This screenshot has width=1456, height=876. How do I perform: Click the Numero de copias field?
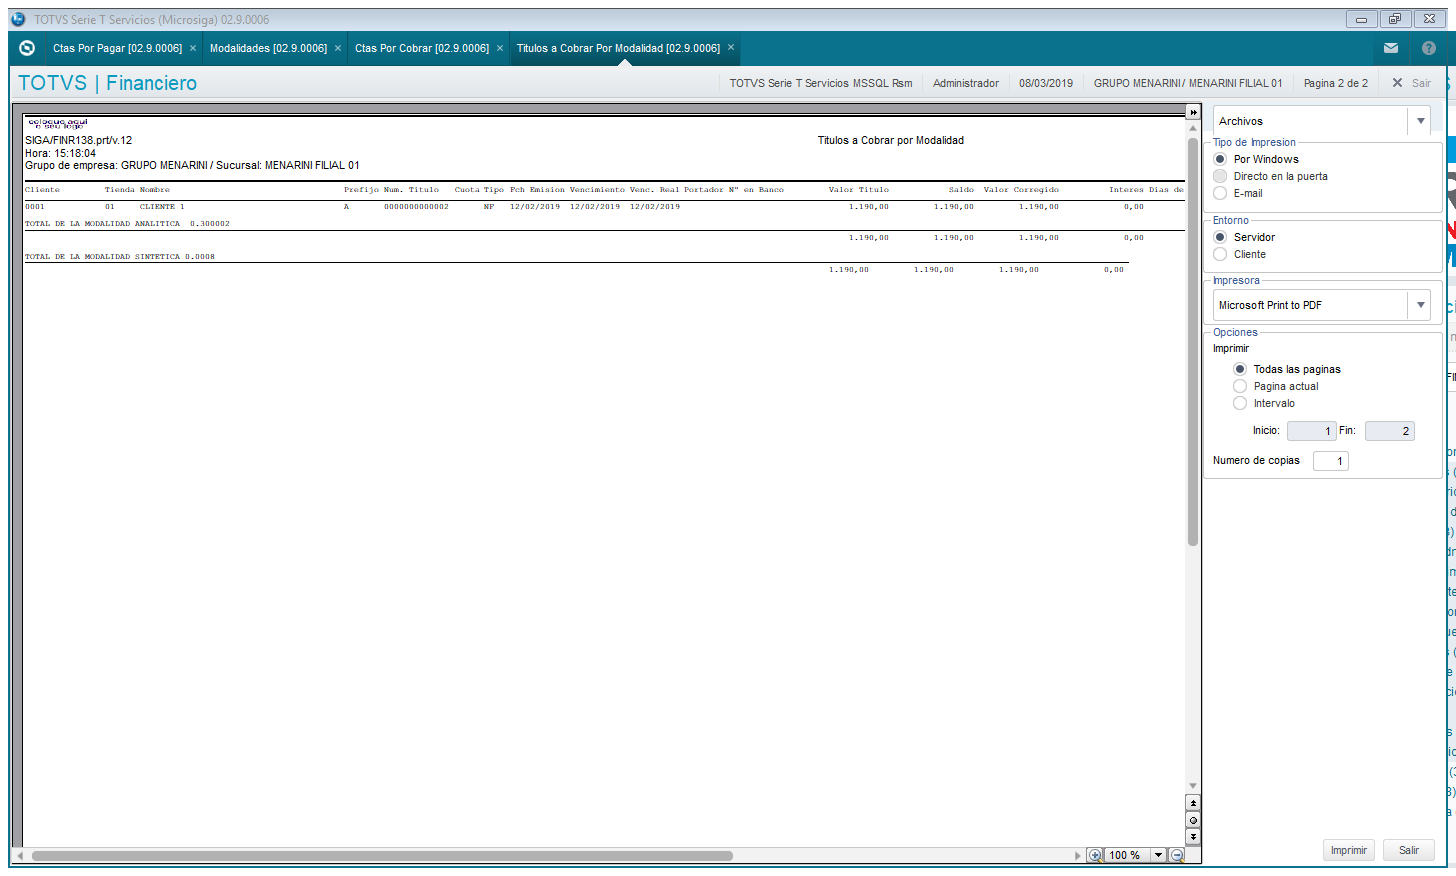[x=1331, y=461]
